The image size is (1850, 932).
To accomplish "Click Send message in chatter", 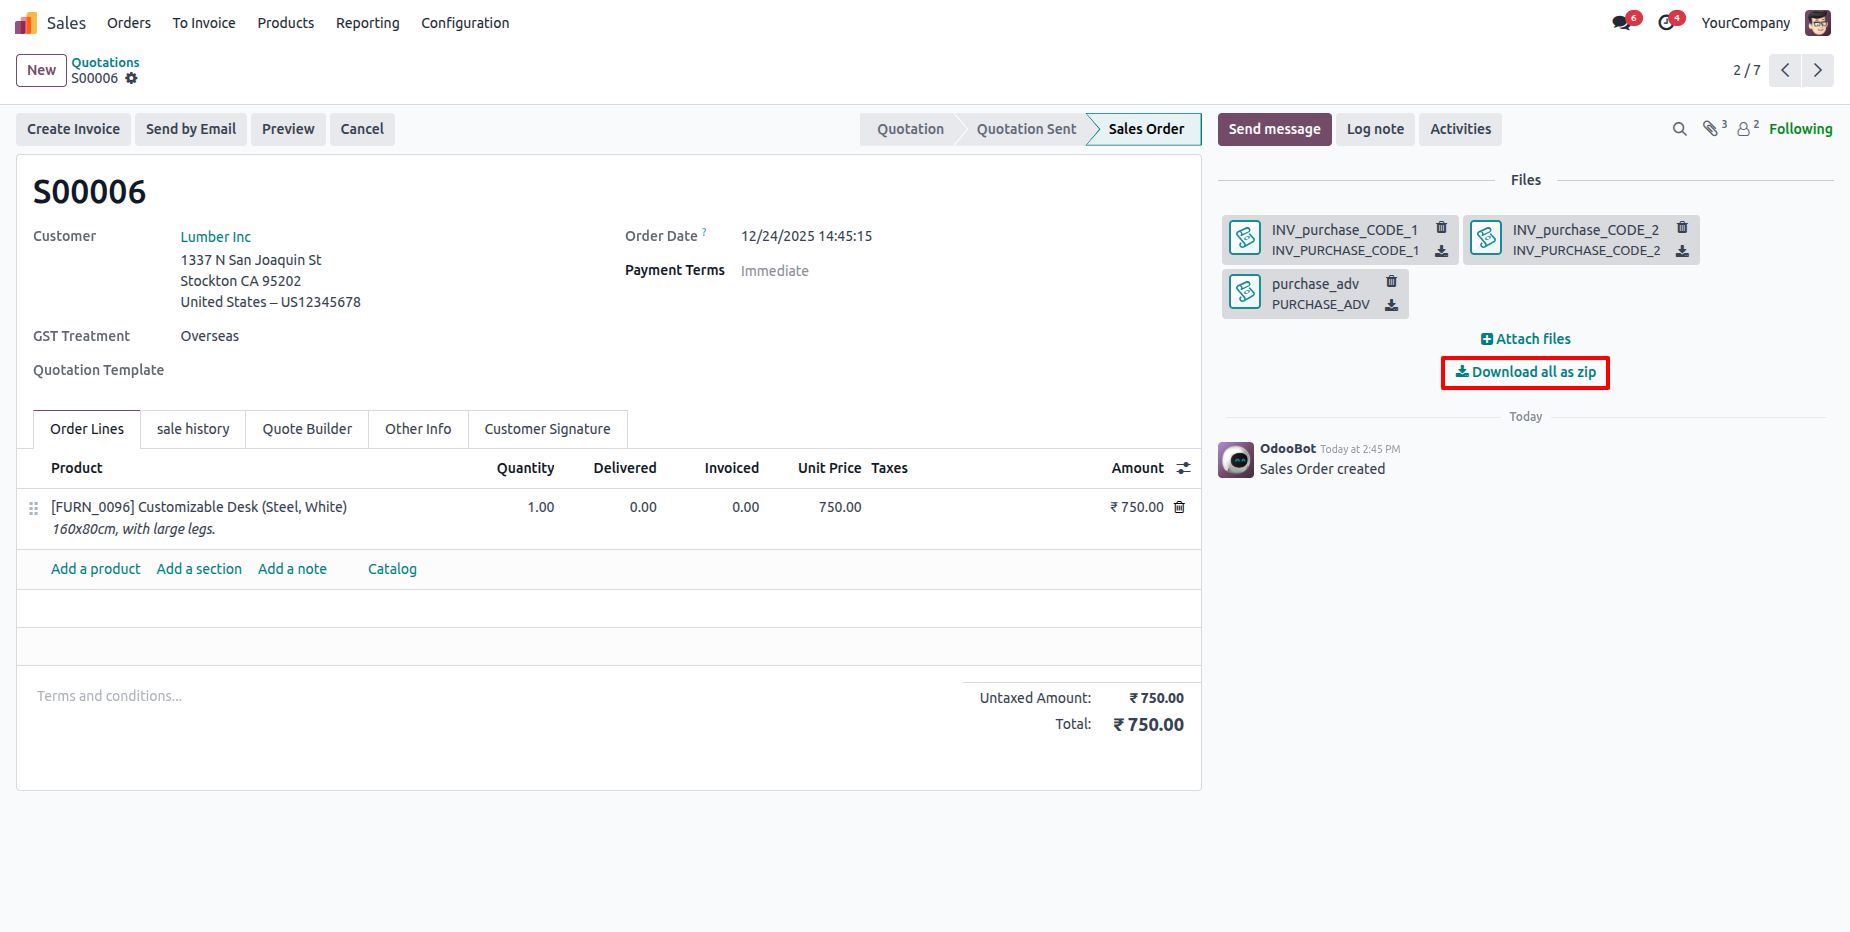I will tap(1274, 129).
